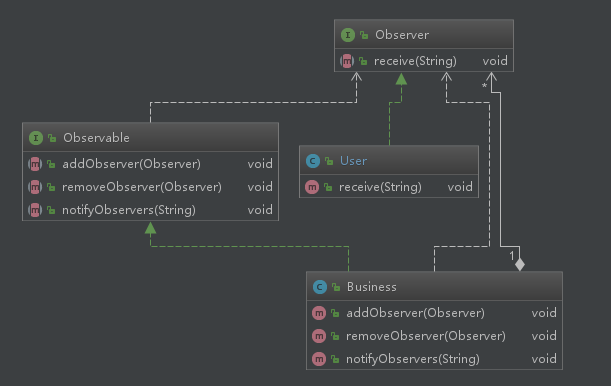Click the blue class icon beside Business
This screenshot has height=386, width=611.
pyautogui.click(x=320, y=287)
